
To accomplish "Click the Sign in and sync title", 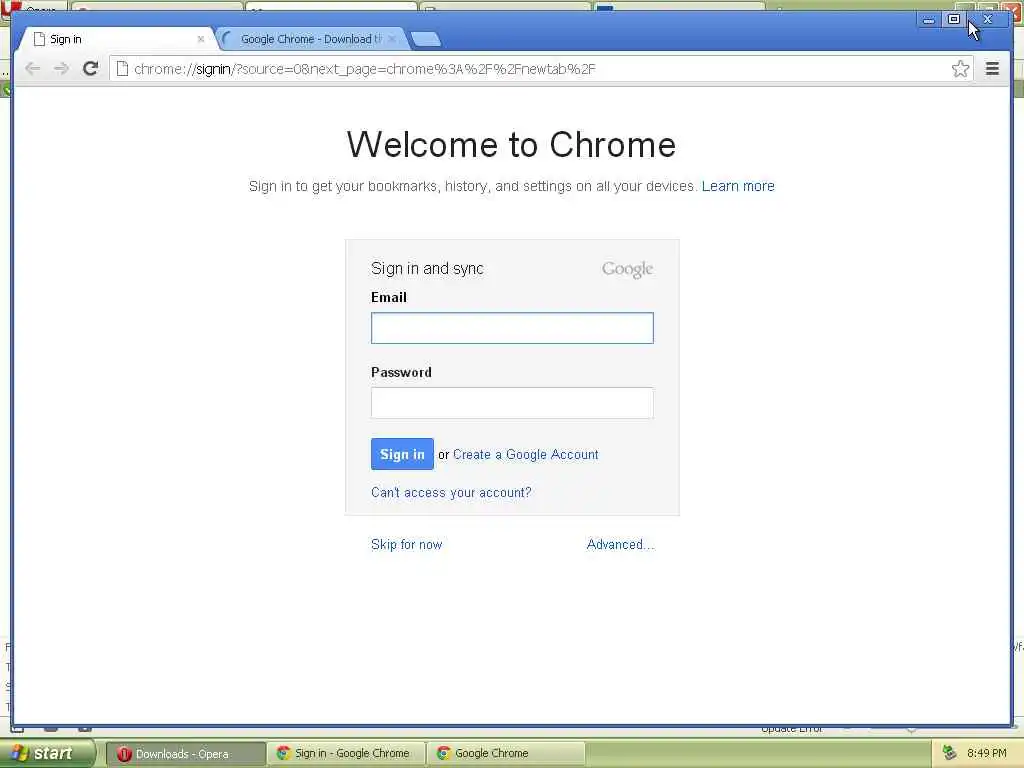I will 427,268.
